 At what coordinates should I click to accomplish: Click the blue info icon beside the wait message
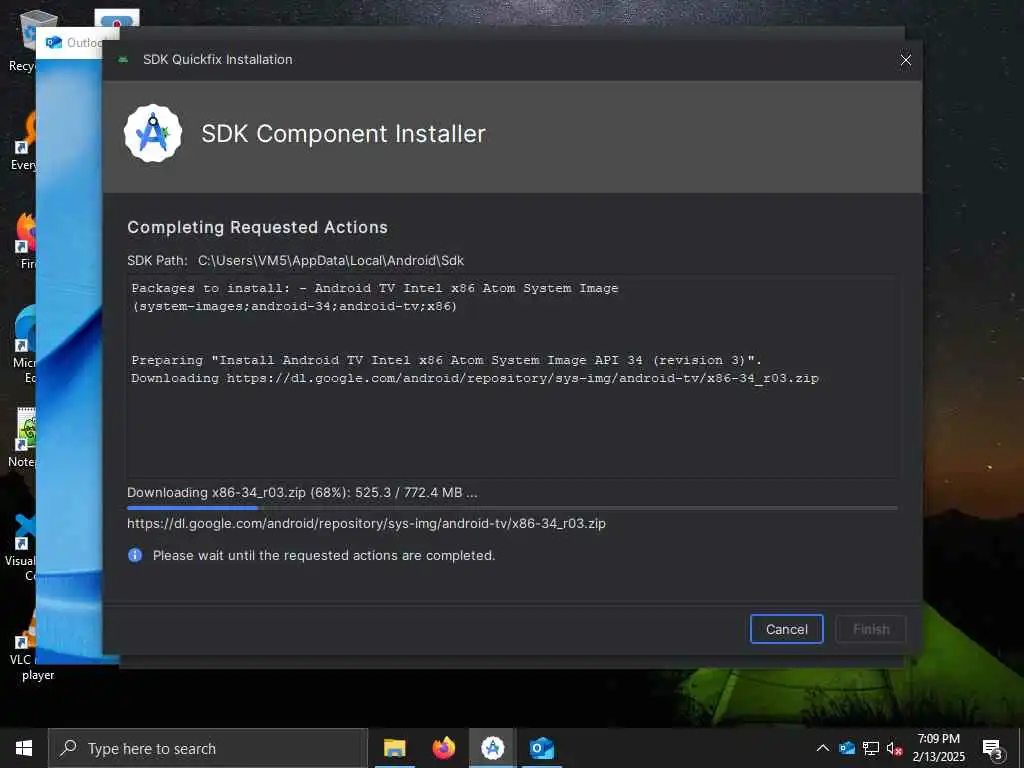click(135, 555)
